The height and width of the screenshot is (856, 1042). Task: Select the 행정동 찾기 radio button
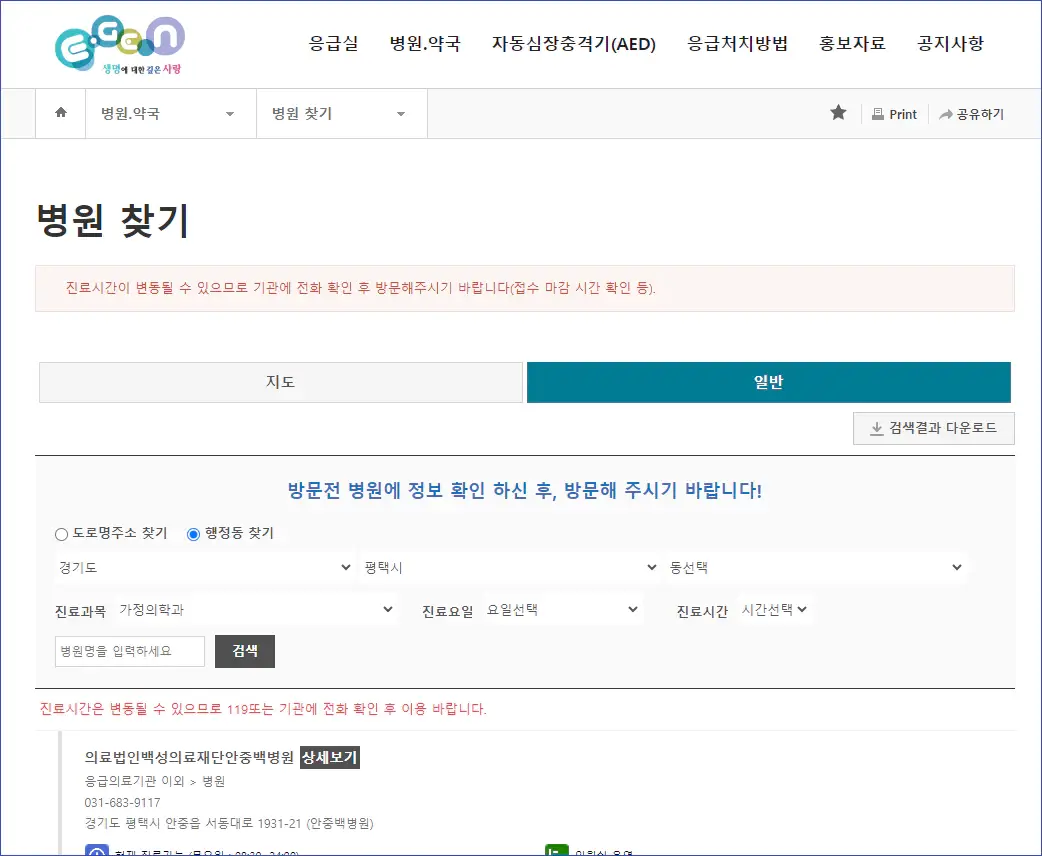pos(192,534)
